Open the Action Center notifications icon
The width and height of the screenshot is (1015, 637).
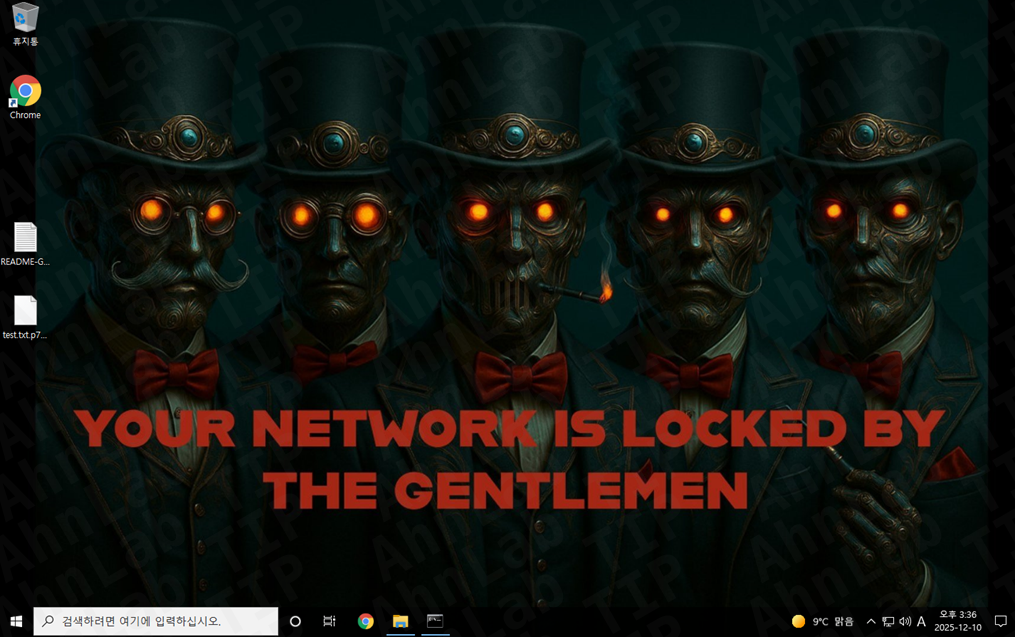(999, 621)
